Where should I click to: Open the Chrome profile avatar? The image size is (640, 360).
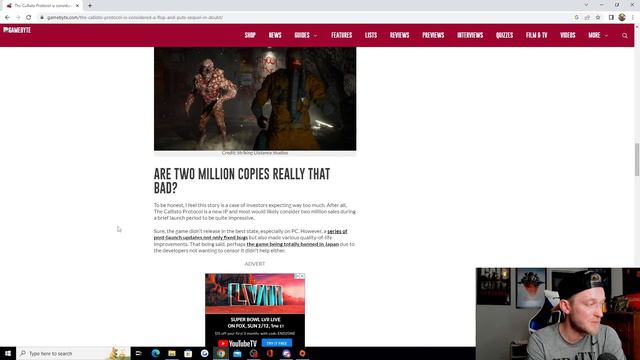pos(622,18)
